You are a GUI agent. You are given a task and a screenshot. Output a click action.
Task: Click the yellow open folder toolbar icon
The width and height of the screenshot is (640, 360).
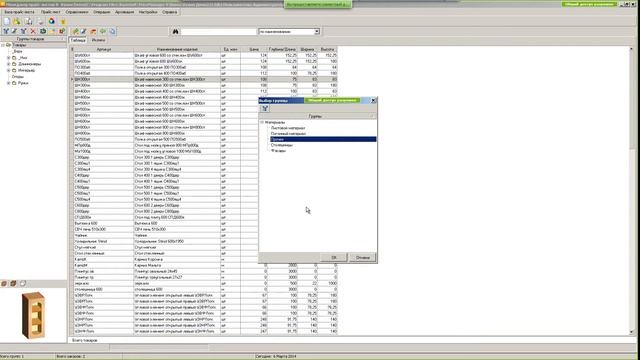pos(17,21)
